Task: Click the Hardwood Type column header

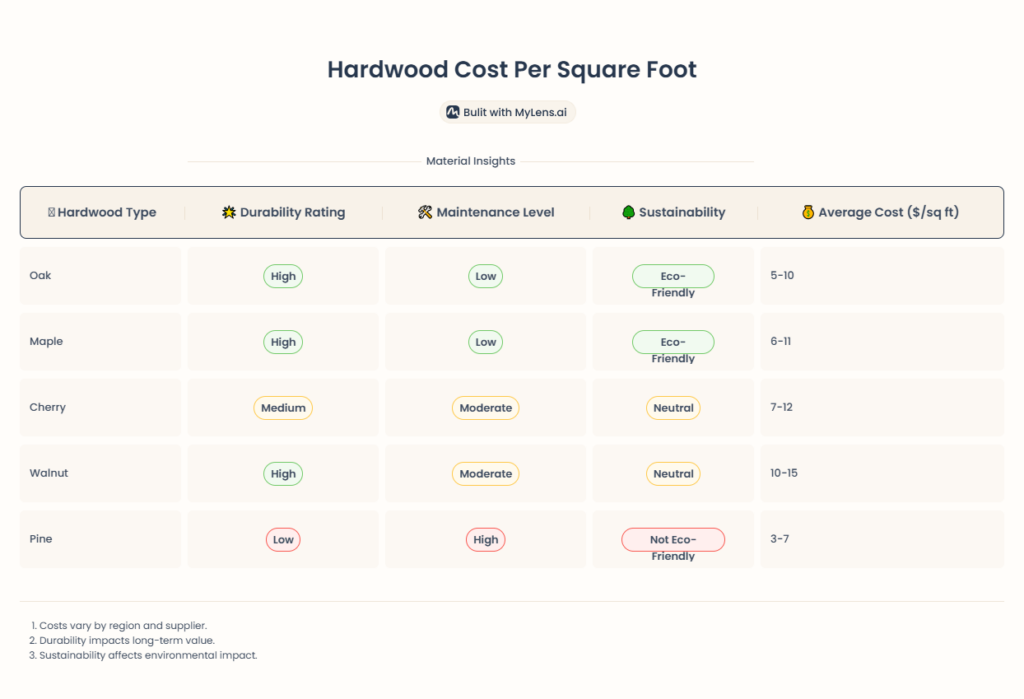Action: point(102,212)
